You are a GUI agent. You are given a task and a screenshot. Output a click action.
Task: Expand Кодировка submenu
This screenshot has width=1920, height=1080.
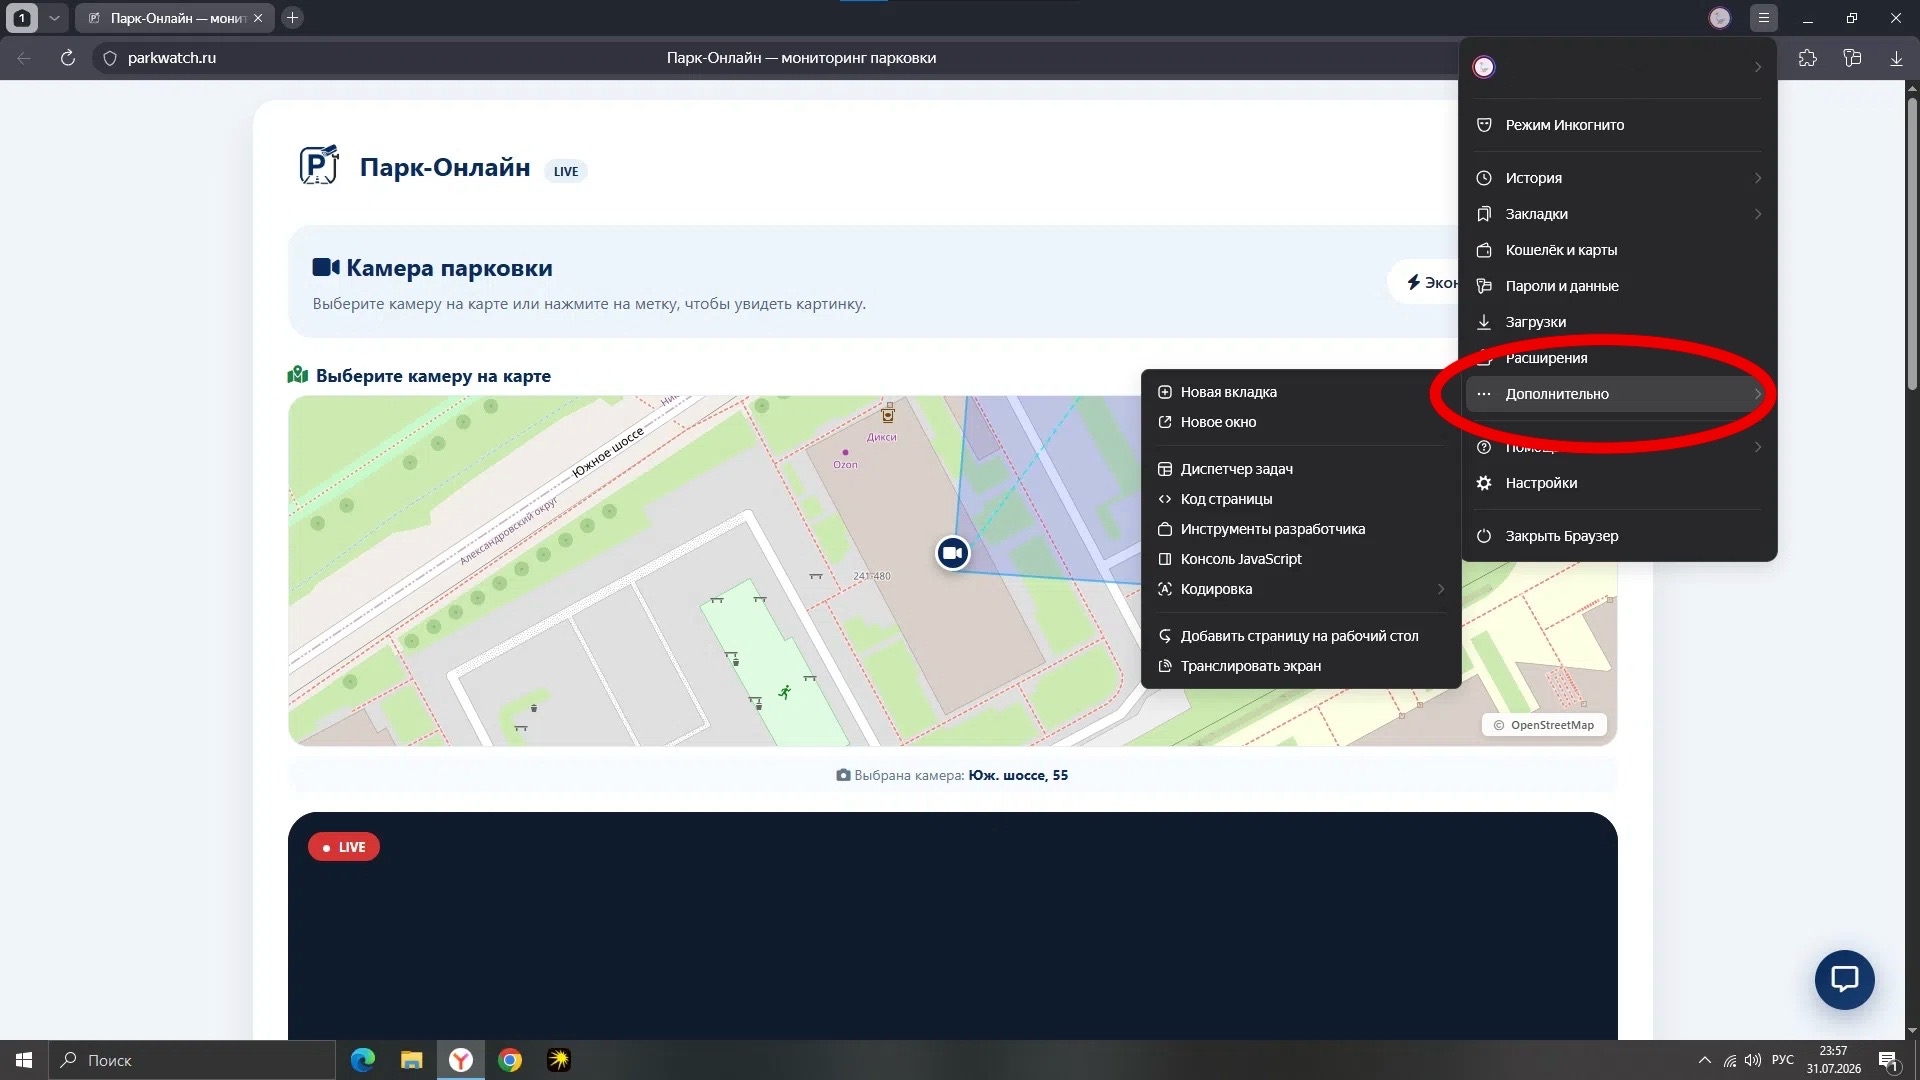1301,589
